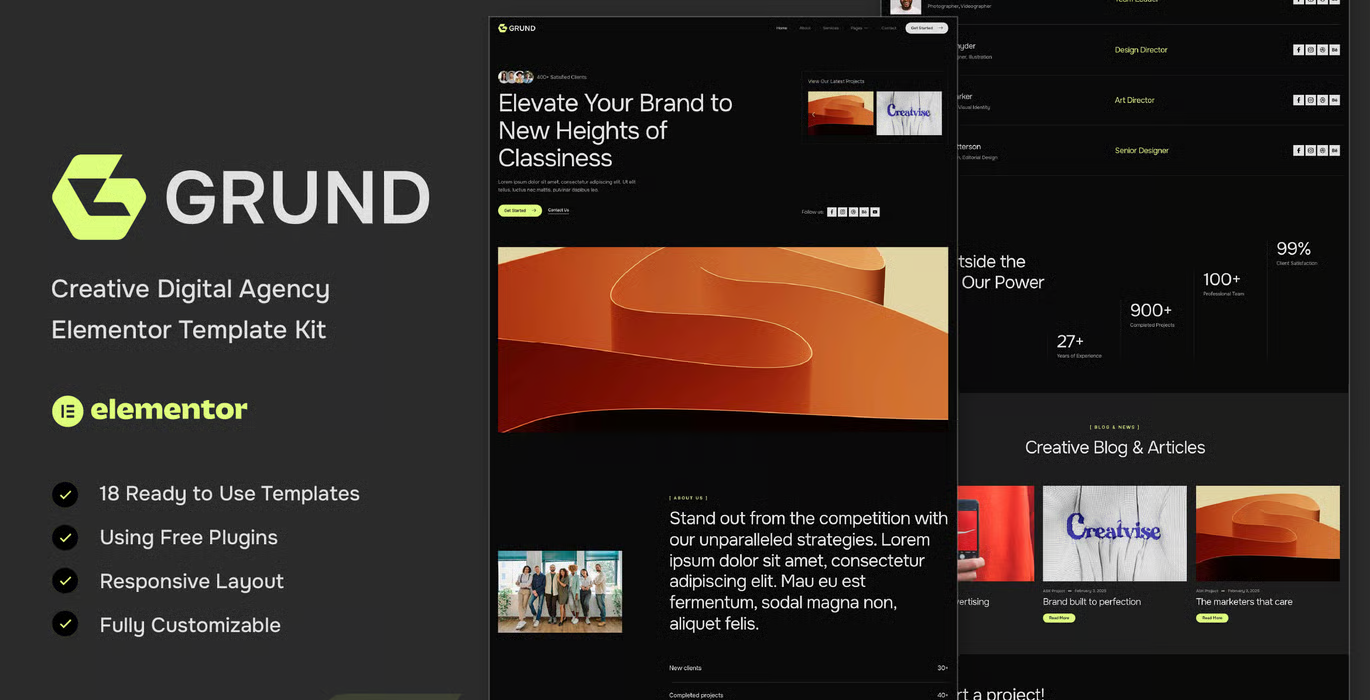
Task: Click the team group photo thumbnail
Action: [560, 591]
